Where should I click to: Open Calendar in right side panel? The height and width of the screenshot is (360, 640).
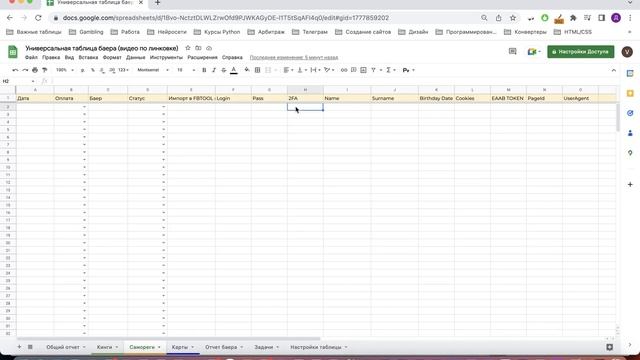tap(630, 73)
